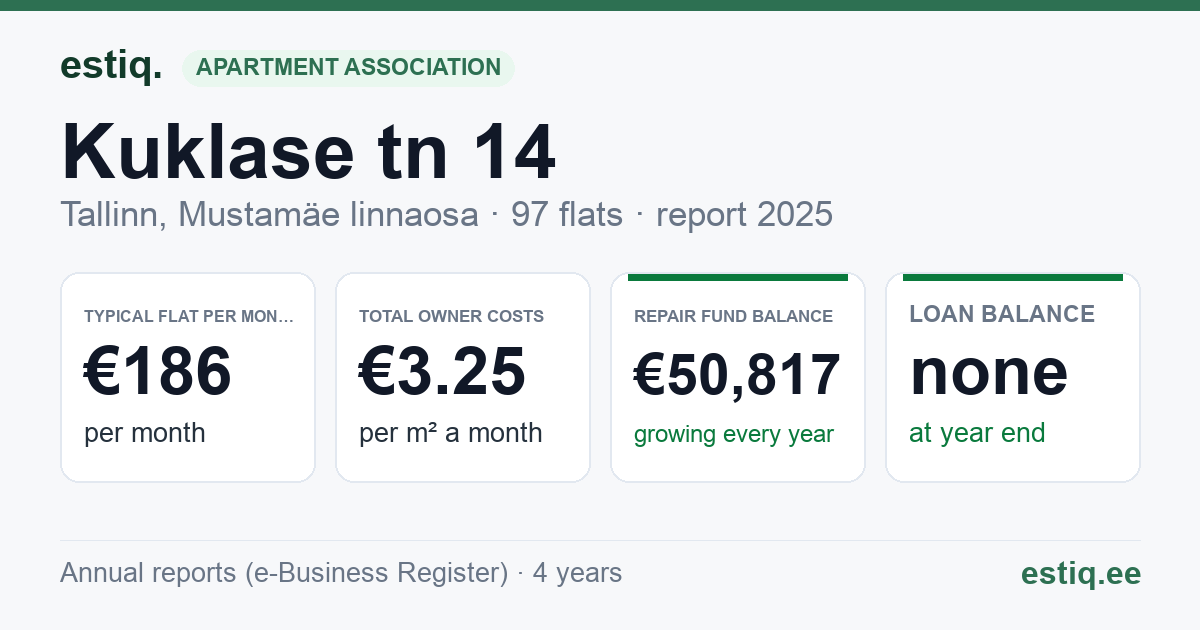
Task: Select the APARTMENT ASSOCIATION badge
Action: [348, 67]
